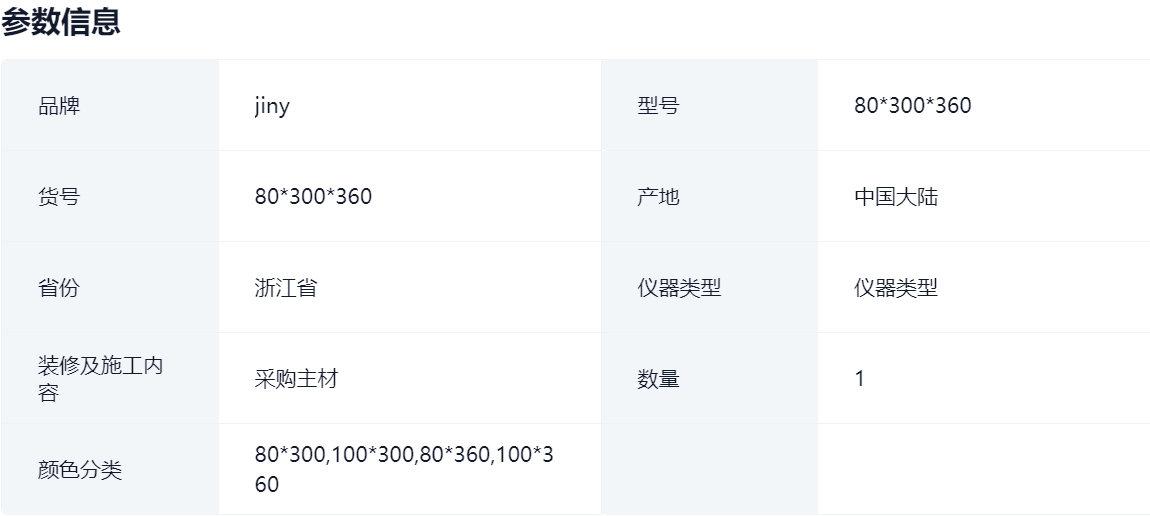Click the 装修及施工内容 label cell
This screenshot has width=1150, height=516.
[x=100, y=379]
